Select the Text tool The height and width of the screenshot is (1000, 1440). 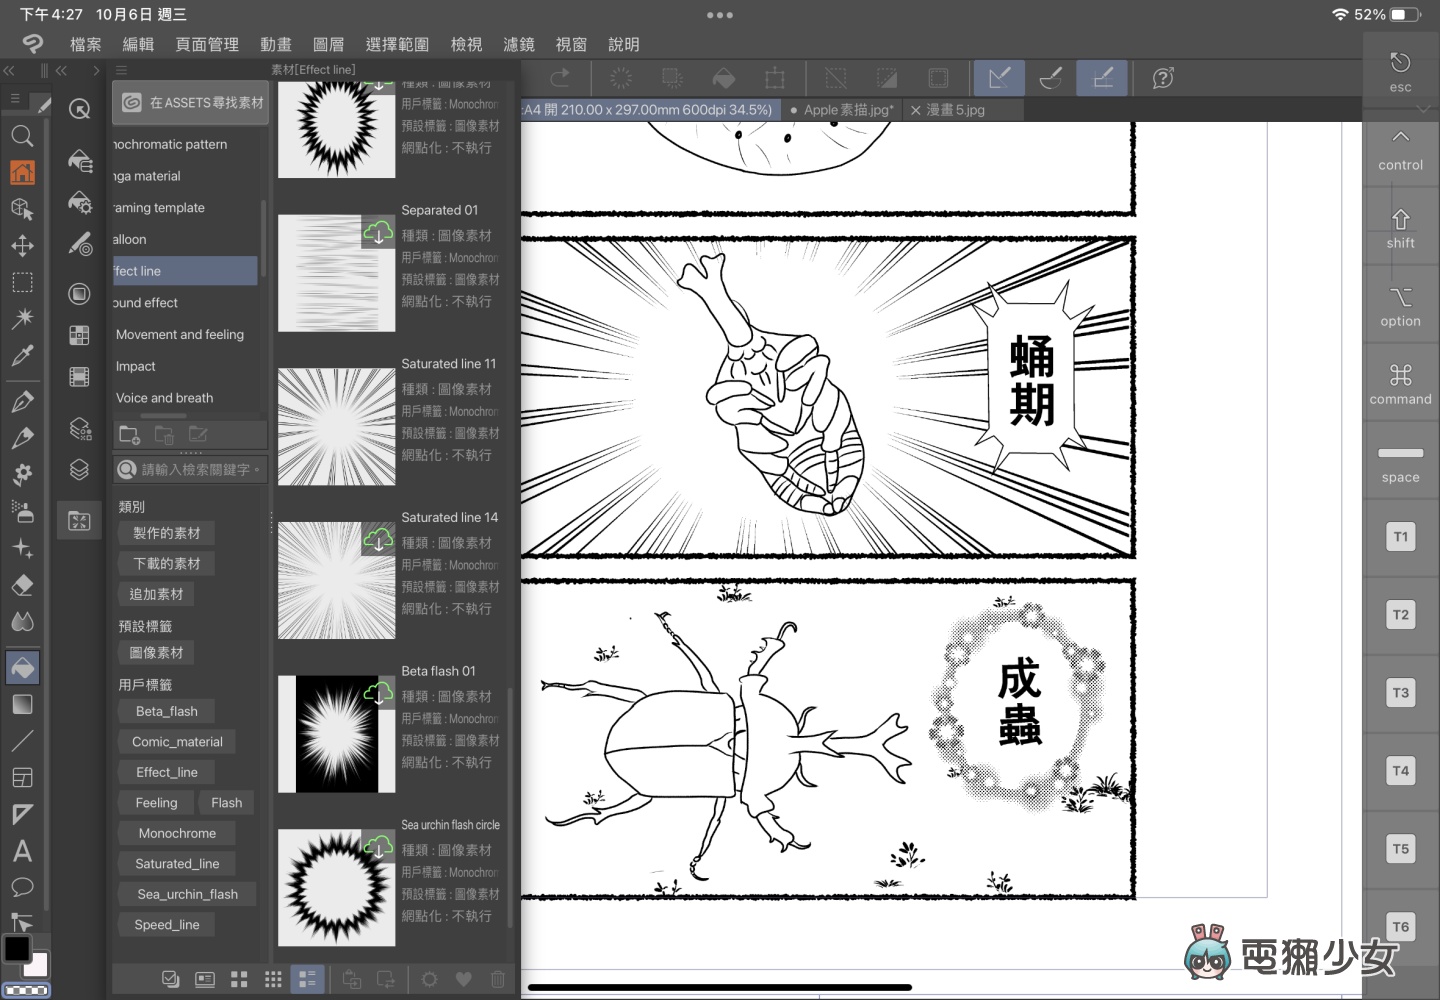coord(22,851)
